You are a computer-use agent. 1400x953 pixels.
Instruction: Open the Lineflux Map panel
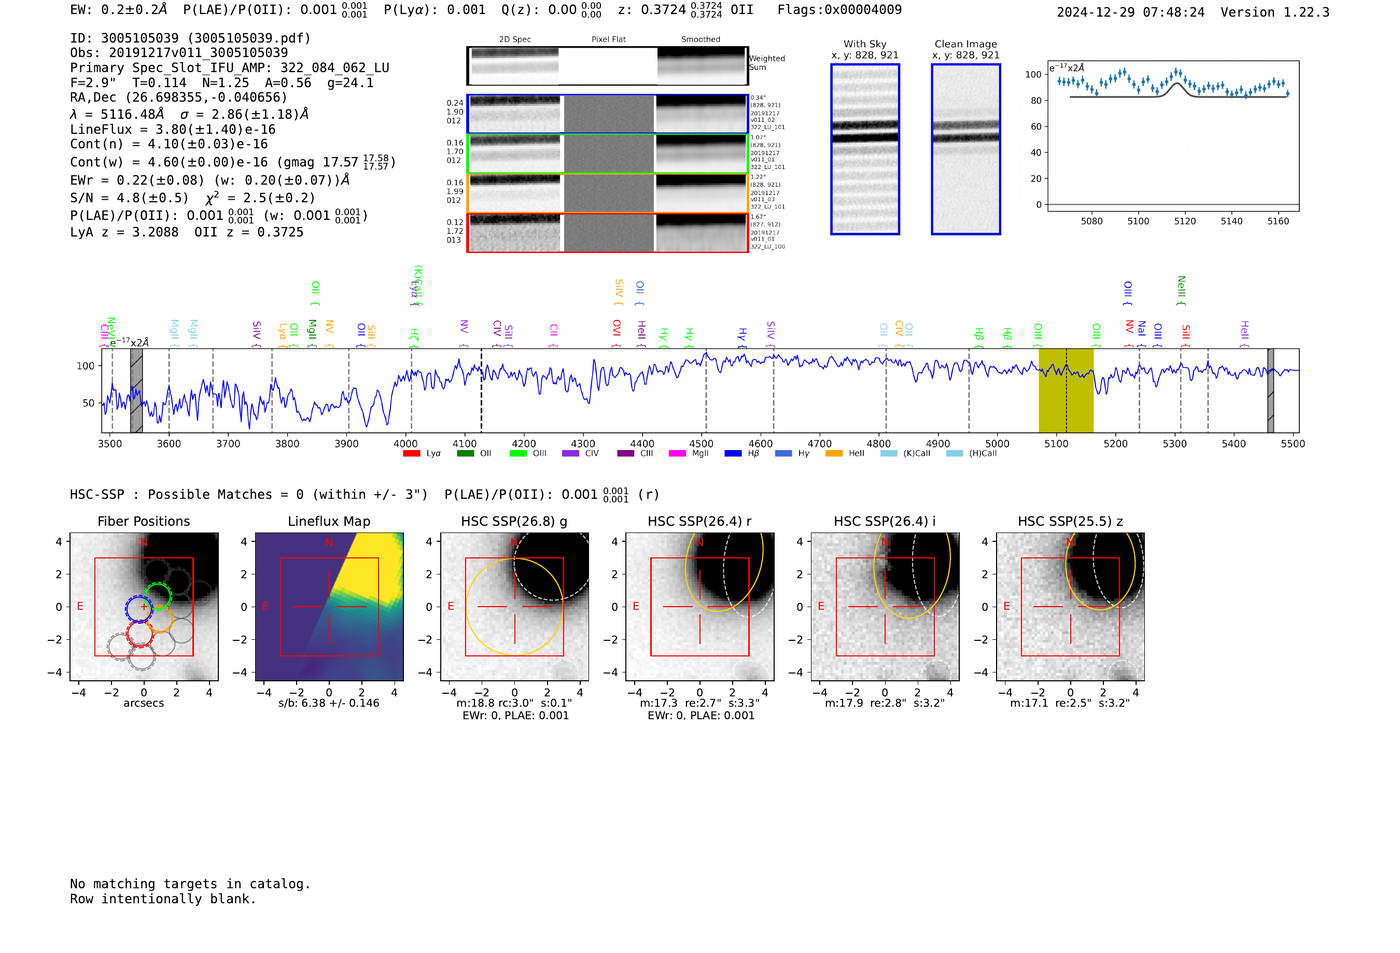pyautogui.click(x=329, y=607)
